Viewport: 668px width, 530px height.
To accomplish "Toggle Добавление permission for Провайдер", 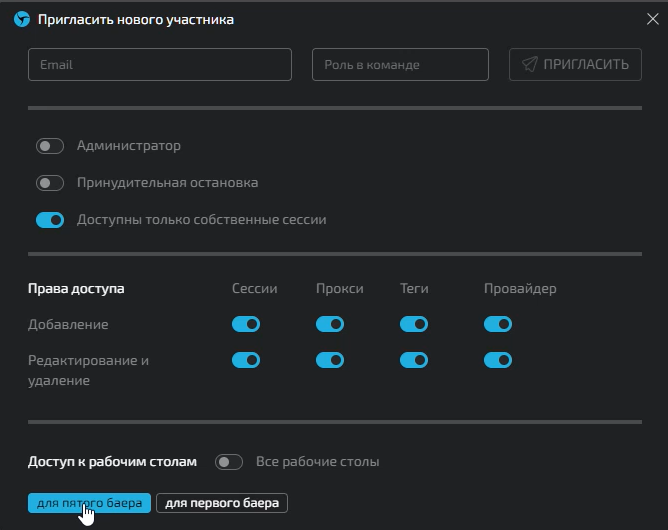I will coord(498,324).
